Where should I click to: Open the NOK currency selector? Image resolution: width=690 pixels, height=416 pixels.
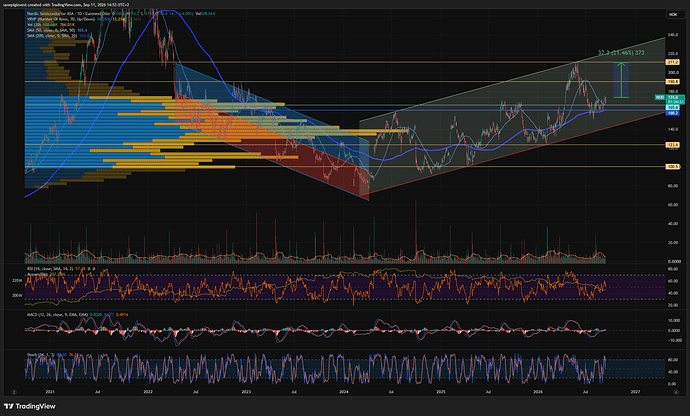click(x=673, y=15)
